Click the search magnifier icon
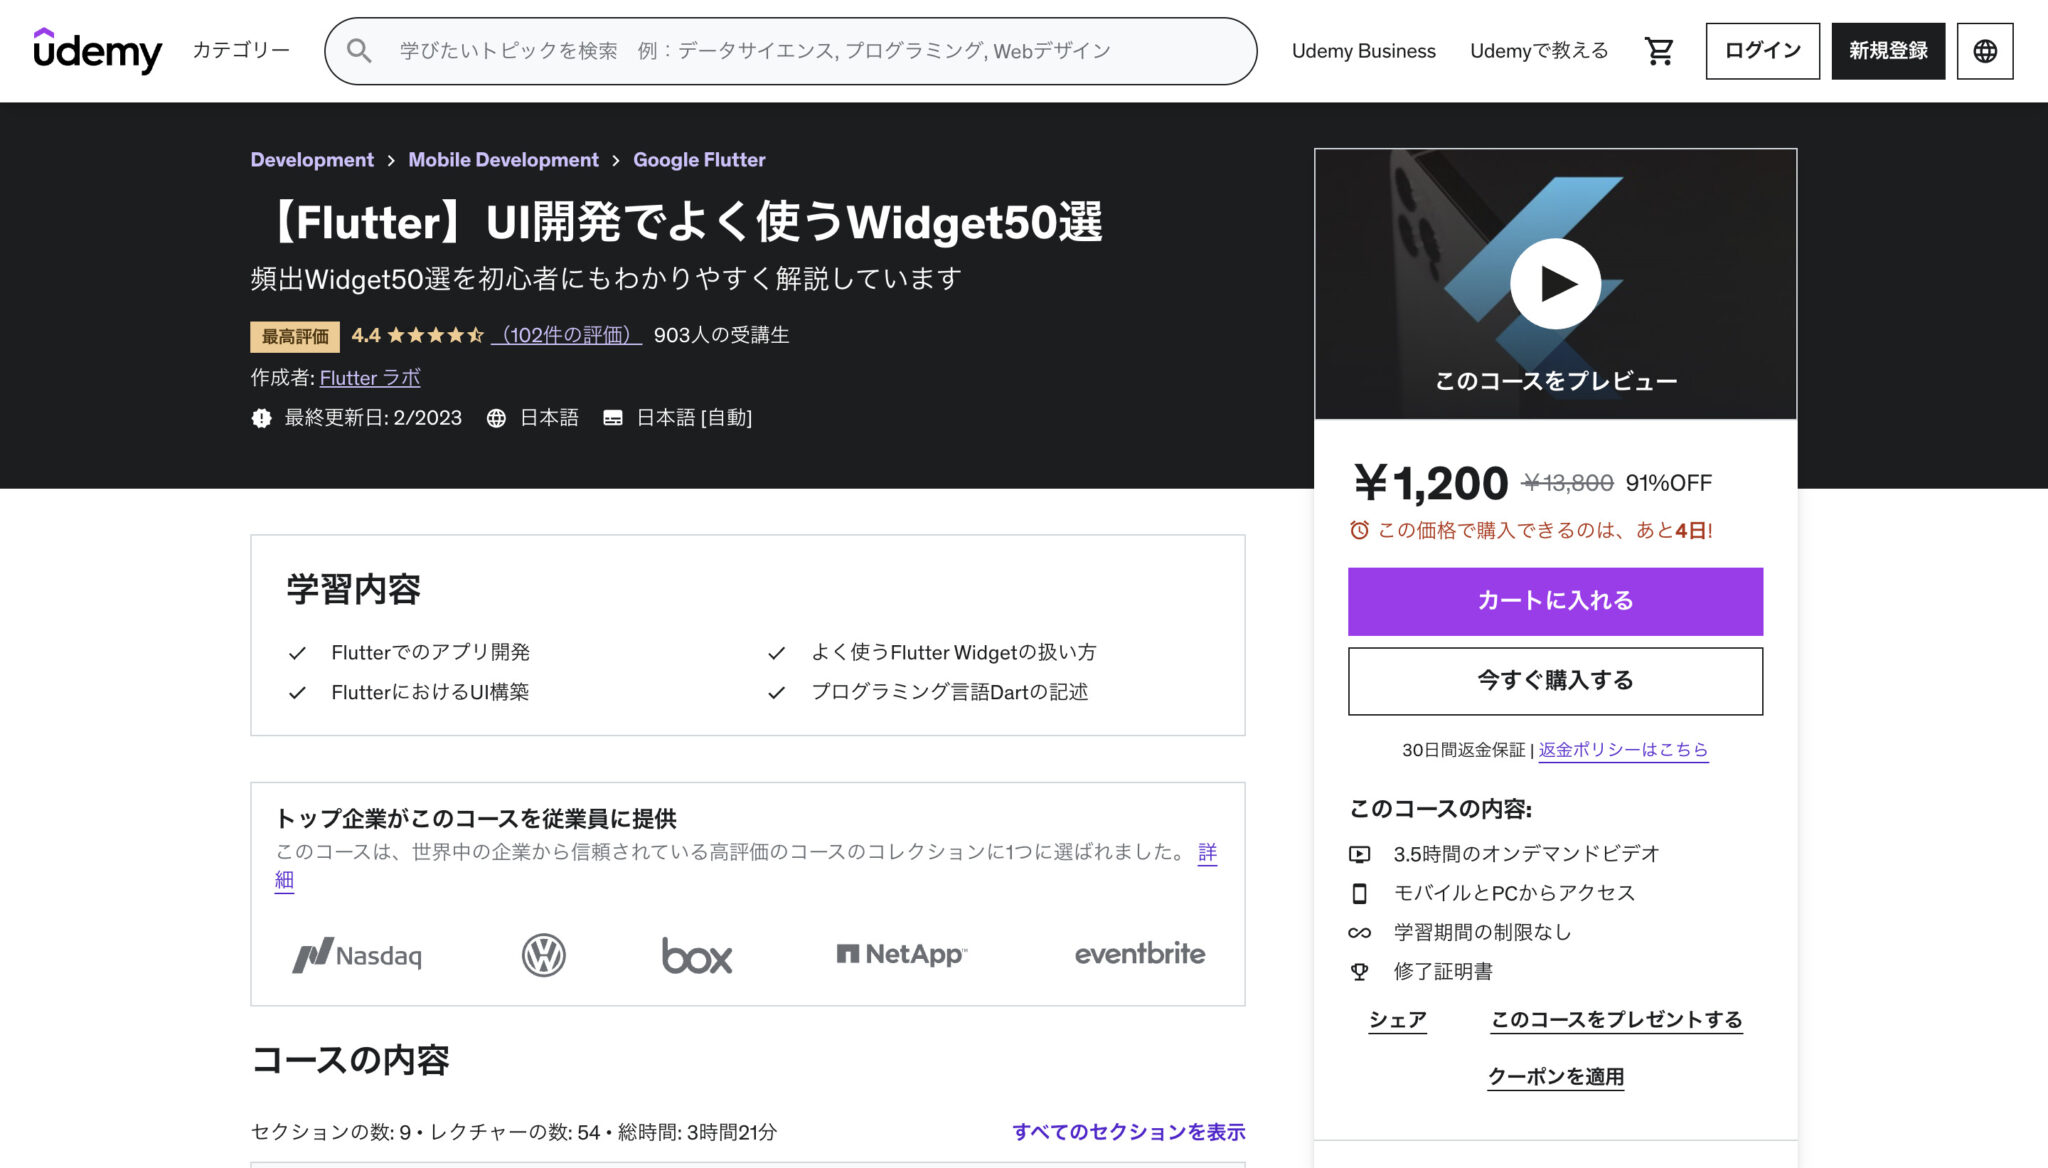The image size is (2048, 1168). pos(360,50)
